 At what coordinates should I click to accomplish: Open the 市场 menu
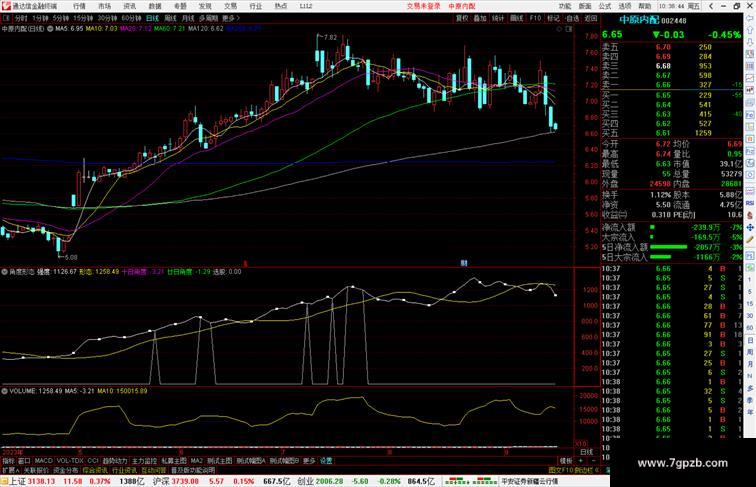(104, 6)
